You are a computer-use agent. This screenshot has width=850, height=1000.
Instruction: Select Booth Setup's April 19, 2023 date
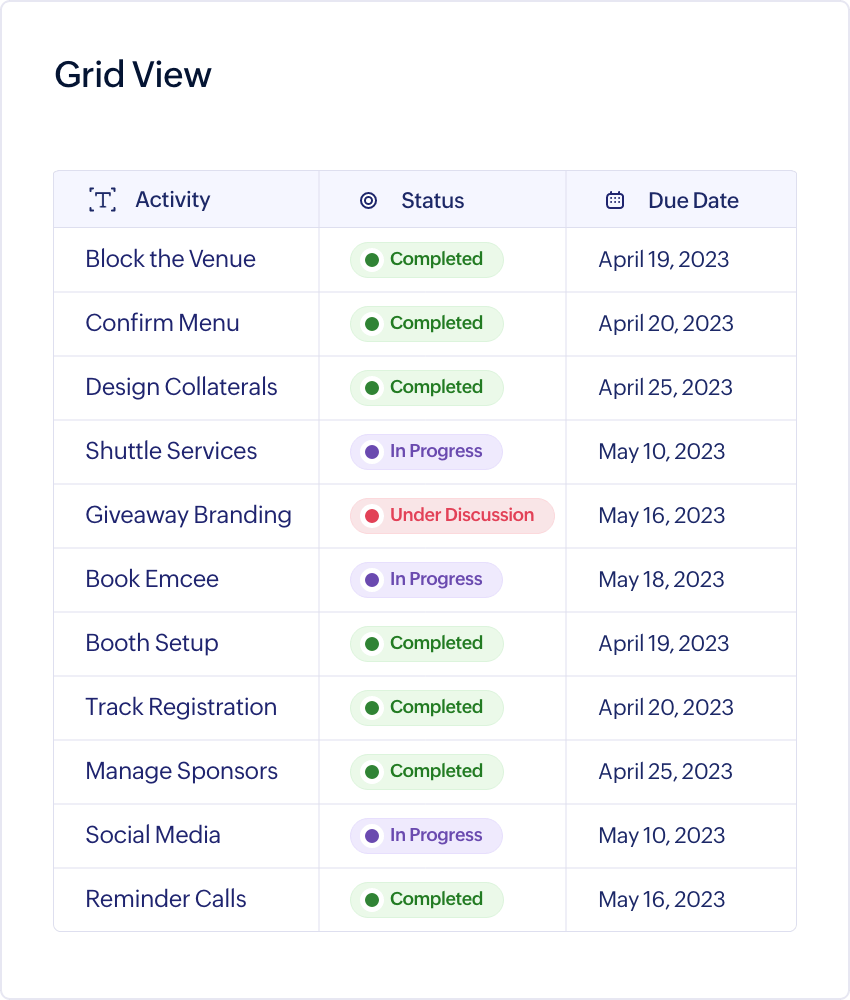coord(663,643)
